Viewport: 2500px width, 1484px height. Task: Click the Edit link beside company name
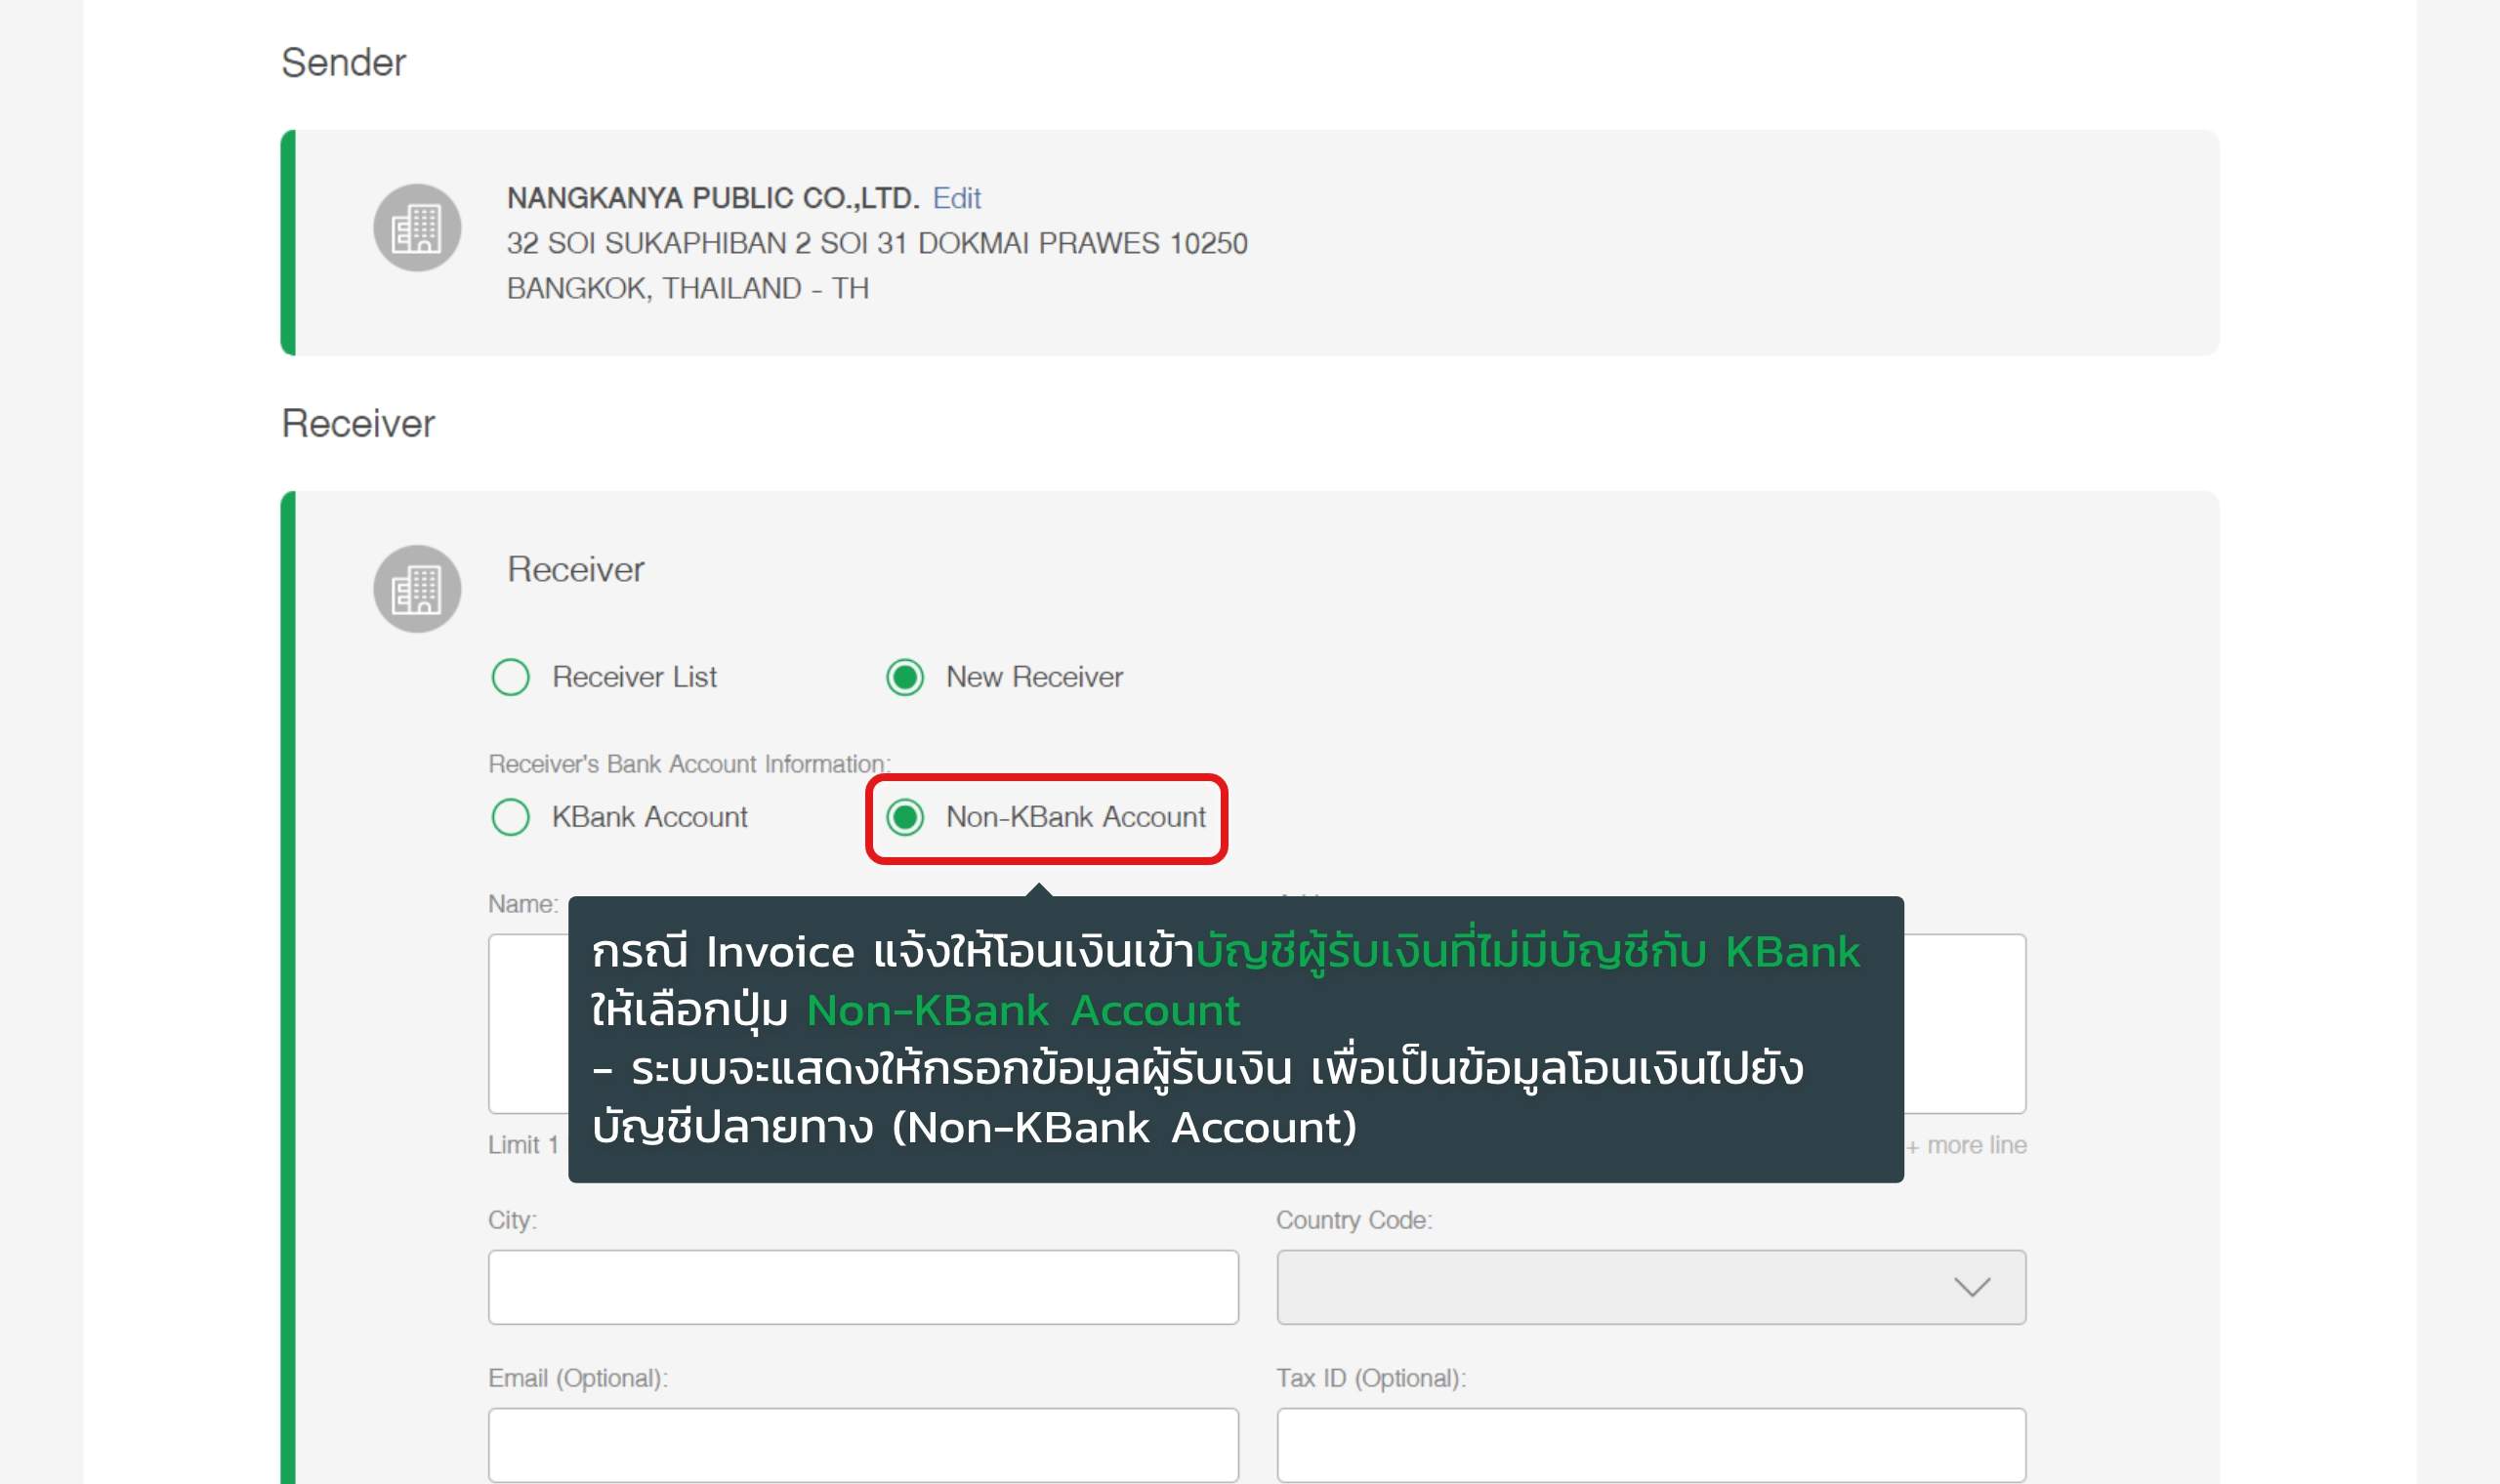956,198
